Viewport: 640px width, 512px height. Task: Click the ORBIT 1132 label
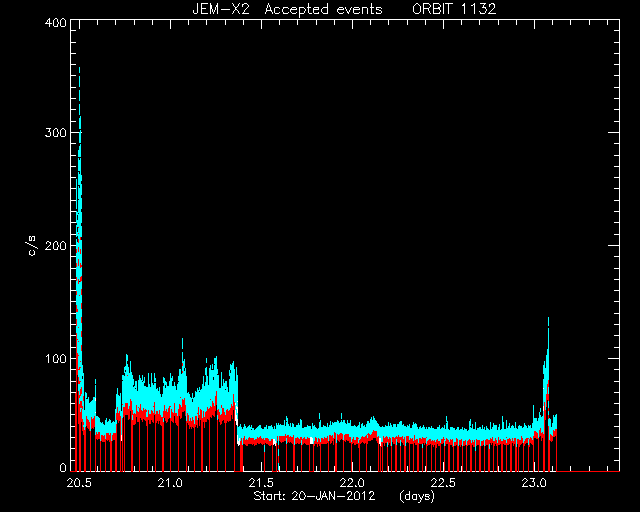[x=454, y=9]
